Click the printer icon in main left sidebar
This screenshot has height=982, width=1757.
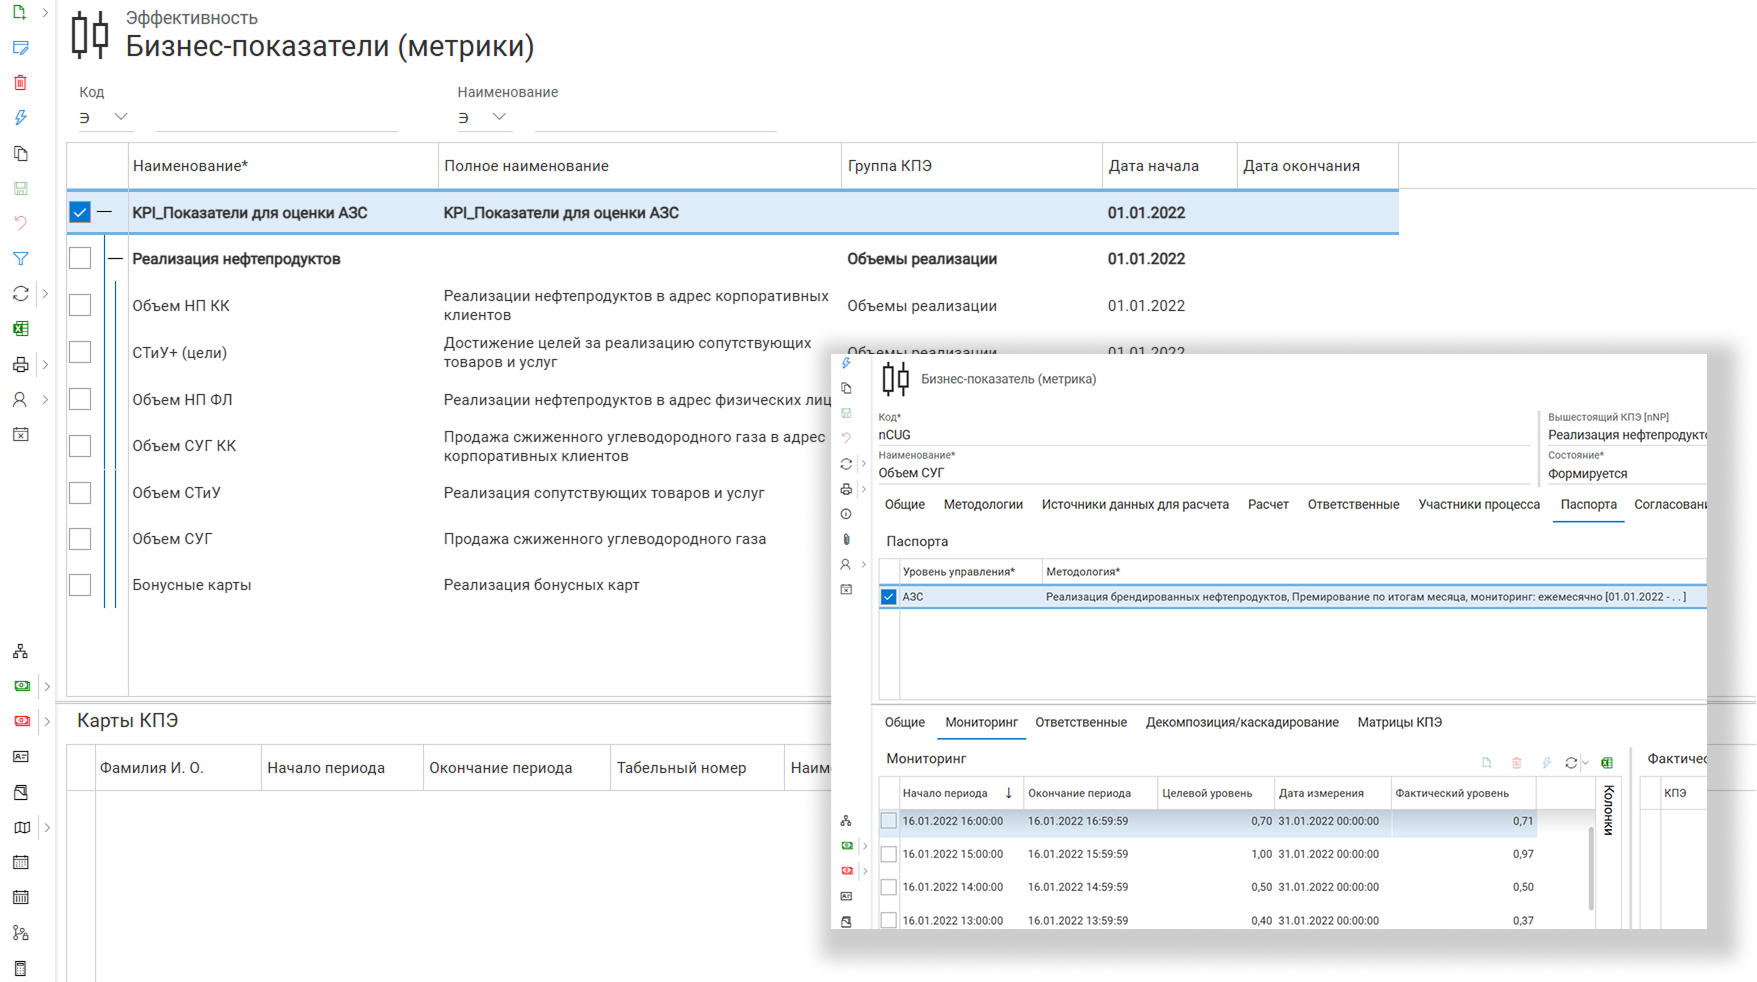pyautogui.click(x=20, y=365)
